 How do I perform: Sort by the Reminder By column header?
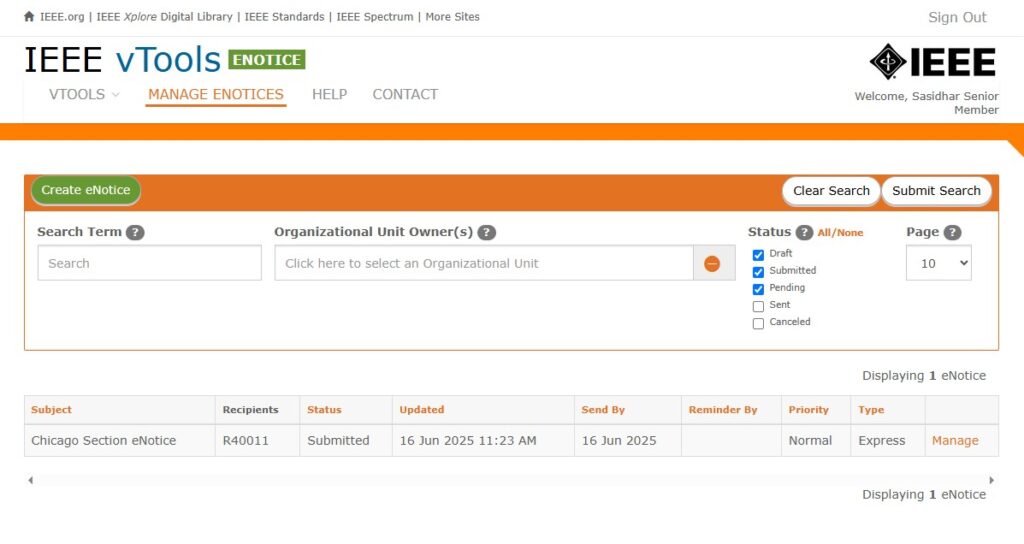pyautogui.click(x=723, y=409)
